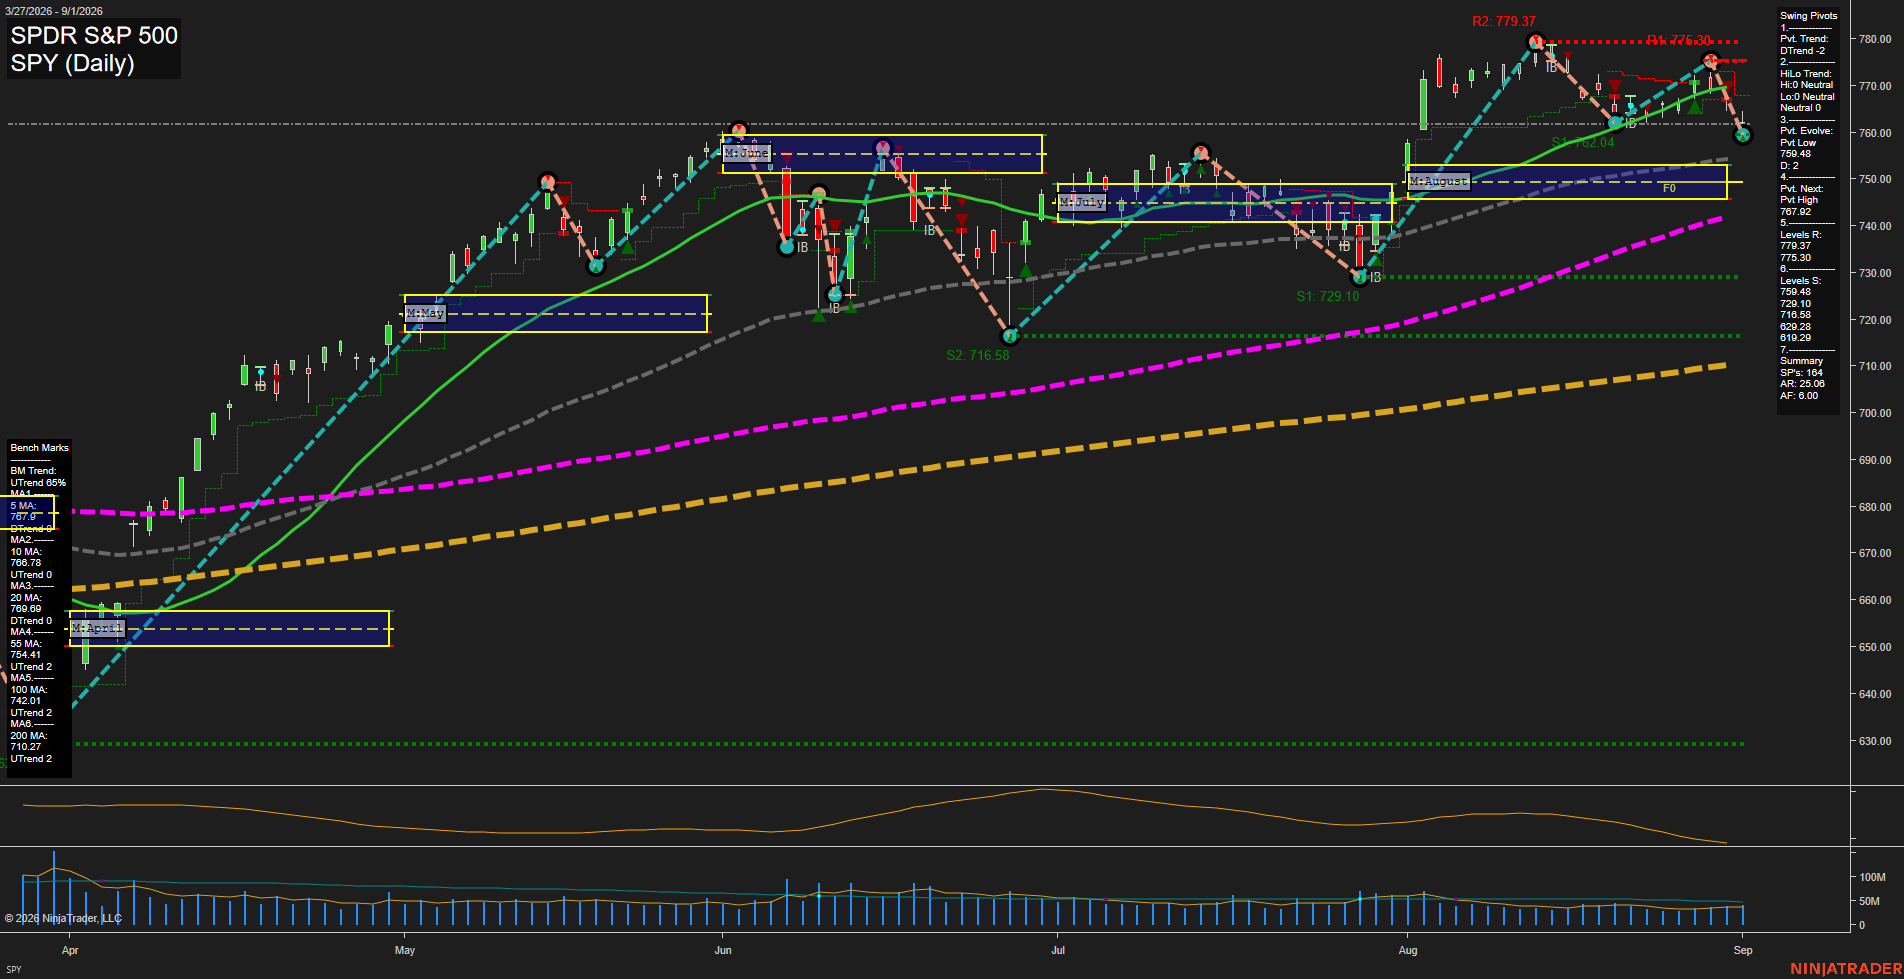Select the R2: 779.37 resistance label

[1503, 21]
